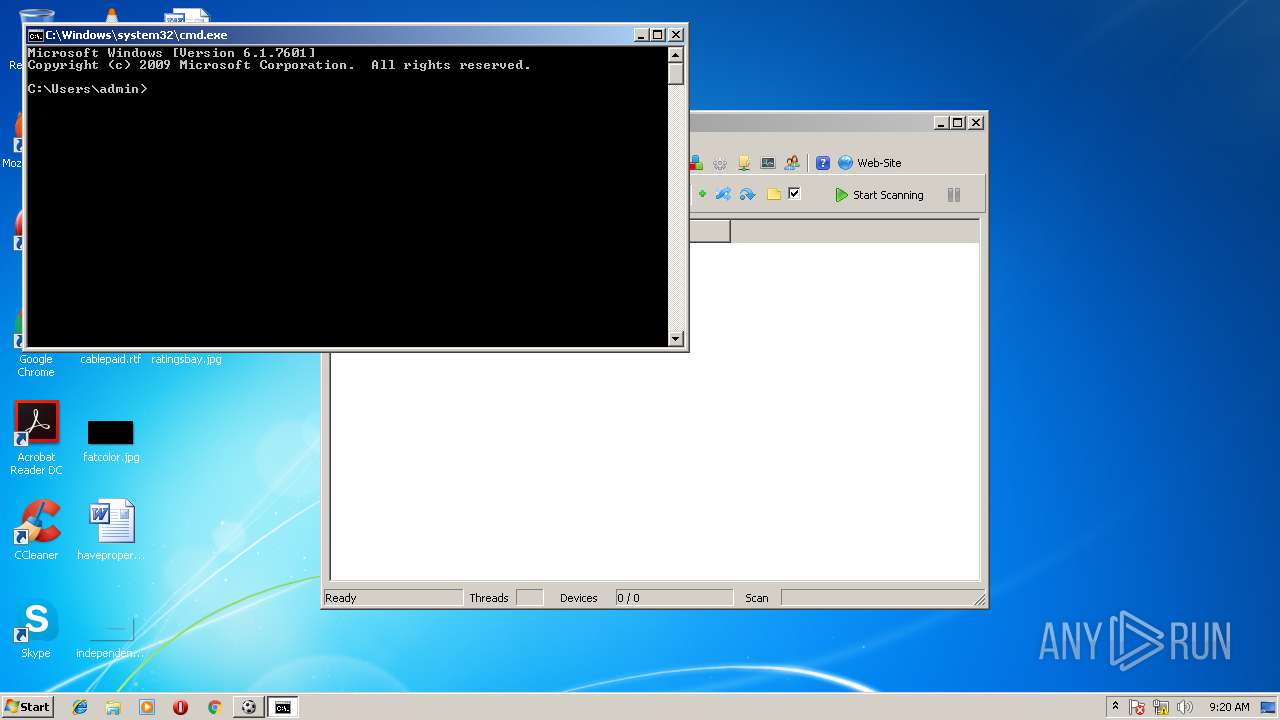Select the haveproper Word document icon
The height and width of the screenshot is (720, 1280).
(x=110, y=530)
